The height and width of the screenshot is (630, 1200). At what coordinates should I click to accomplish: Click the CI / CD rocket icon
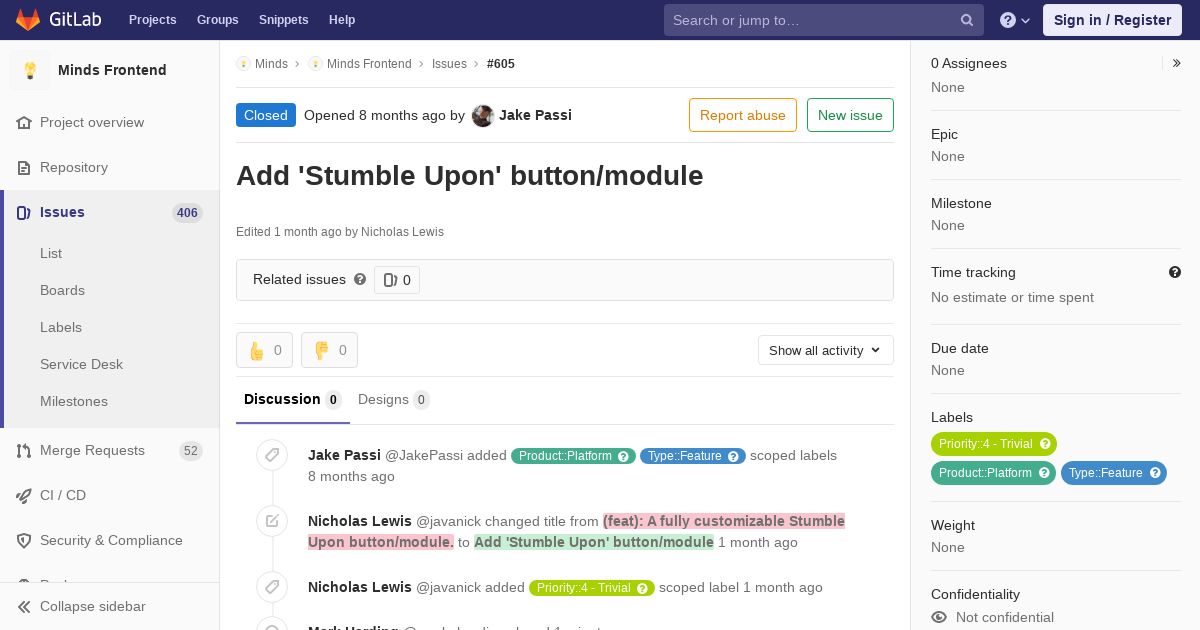point(24,495)
